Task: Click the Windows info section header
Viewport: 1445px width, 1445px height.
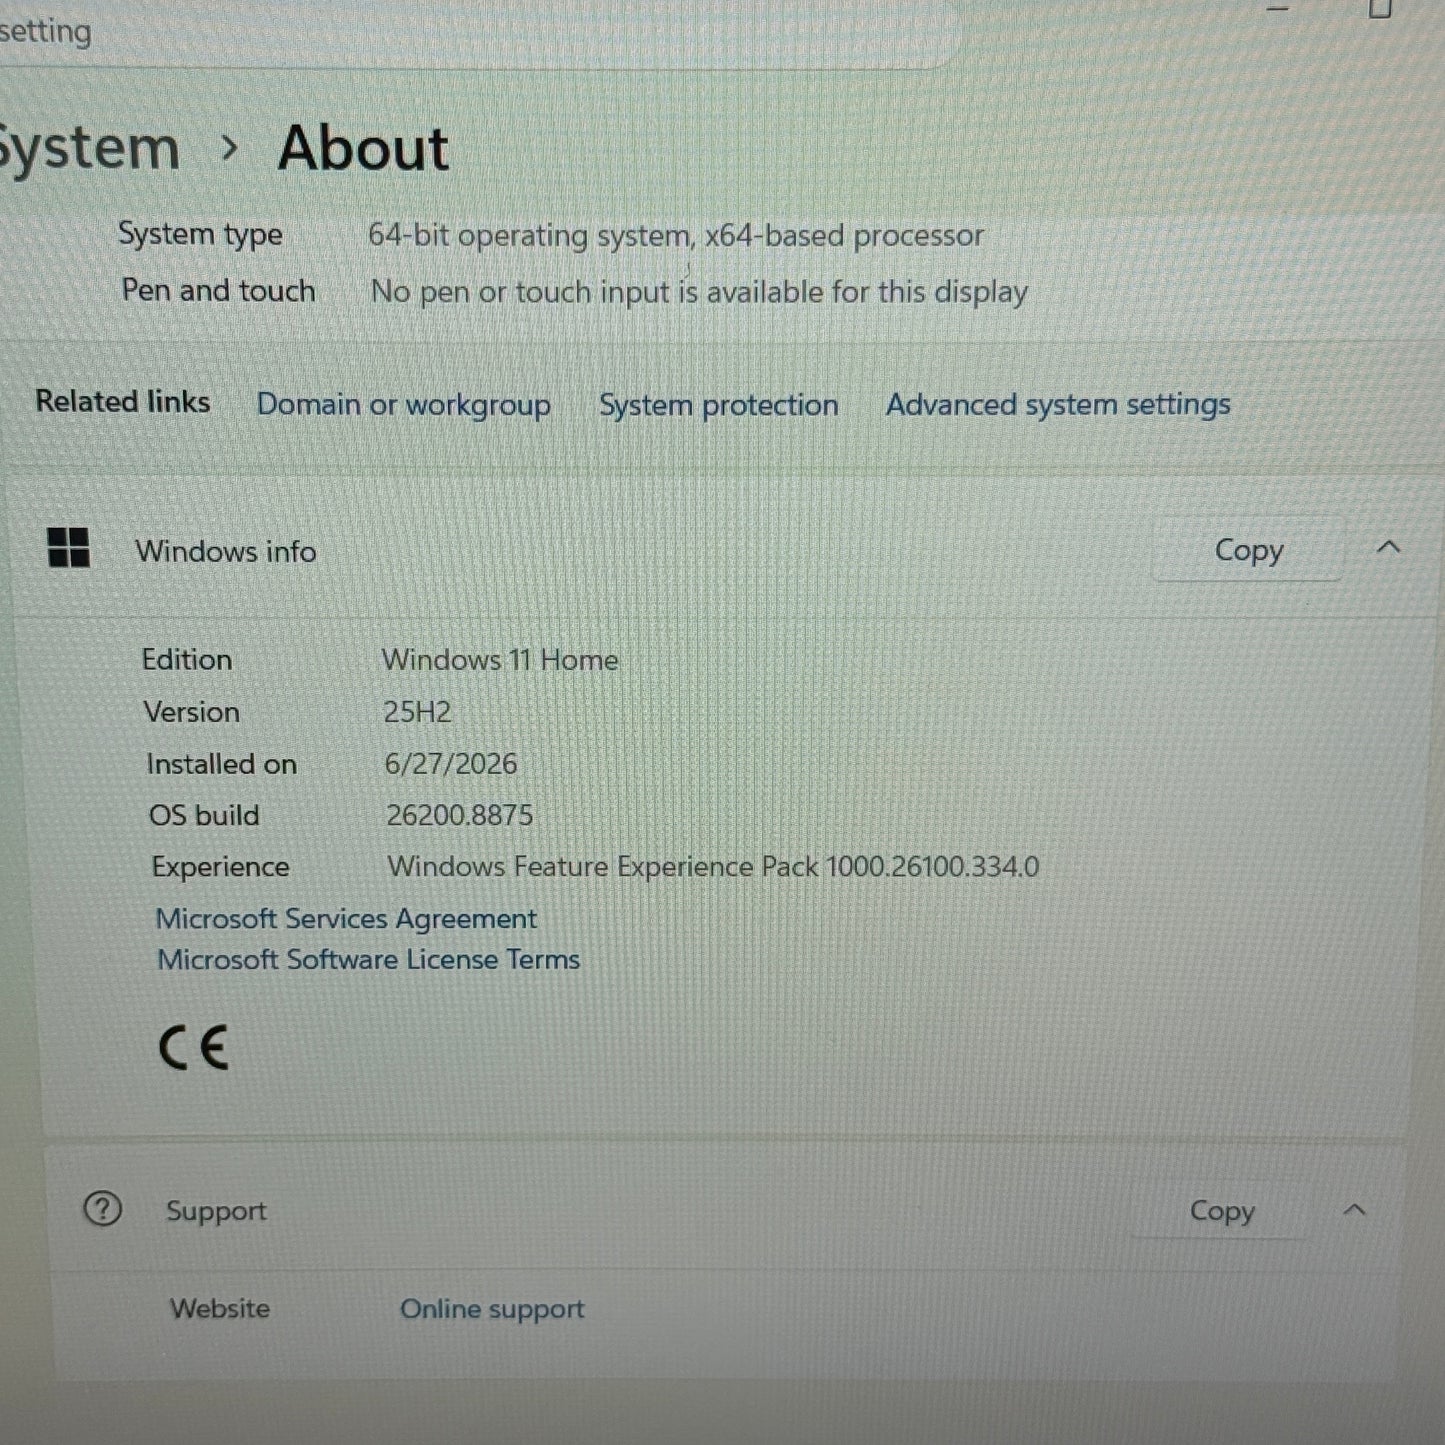Action: [x=226, y=551]
